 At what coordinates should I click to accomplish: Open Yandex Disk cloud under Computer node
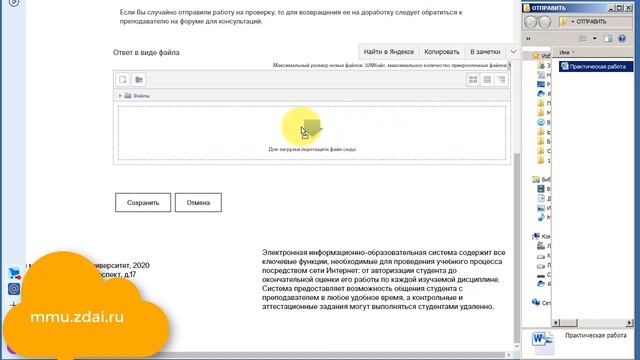click(544, 283)
